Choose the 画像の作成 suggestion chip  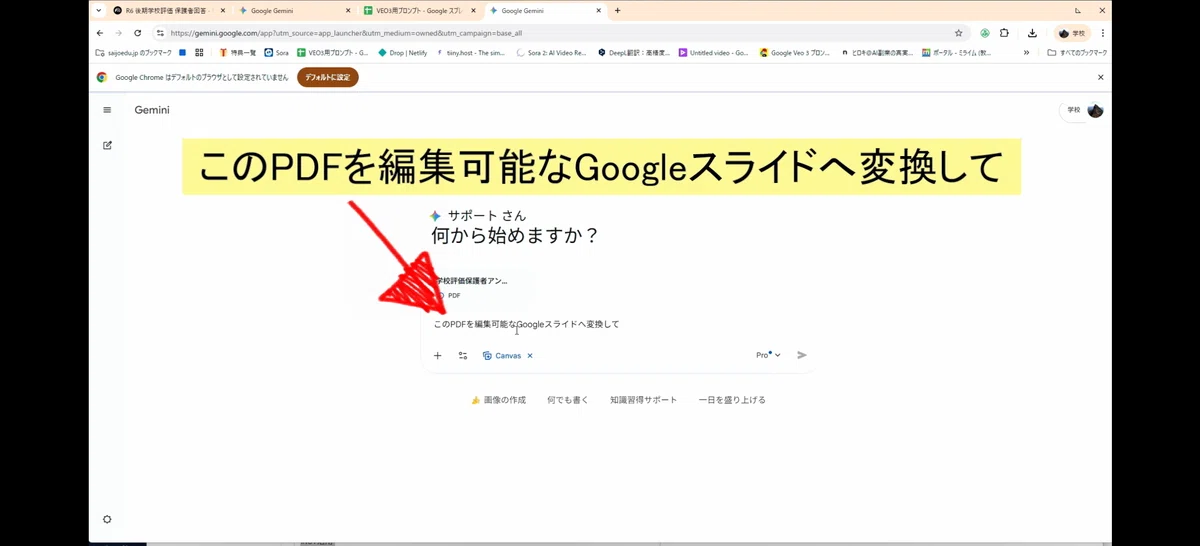pos(498,400)
